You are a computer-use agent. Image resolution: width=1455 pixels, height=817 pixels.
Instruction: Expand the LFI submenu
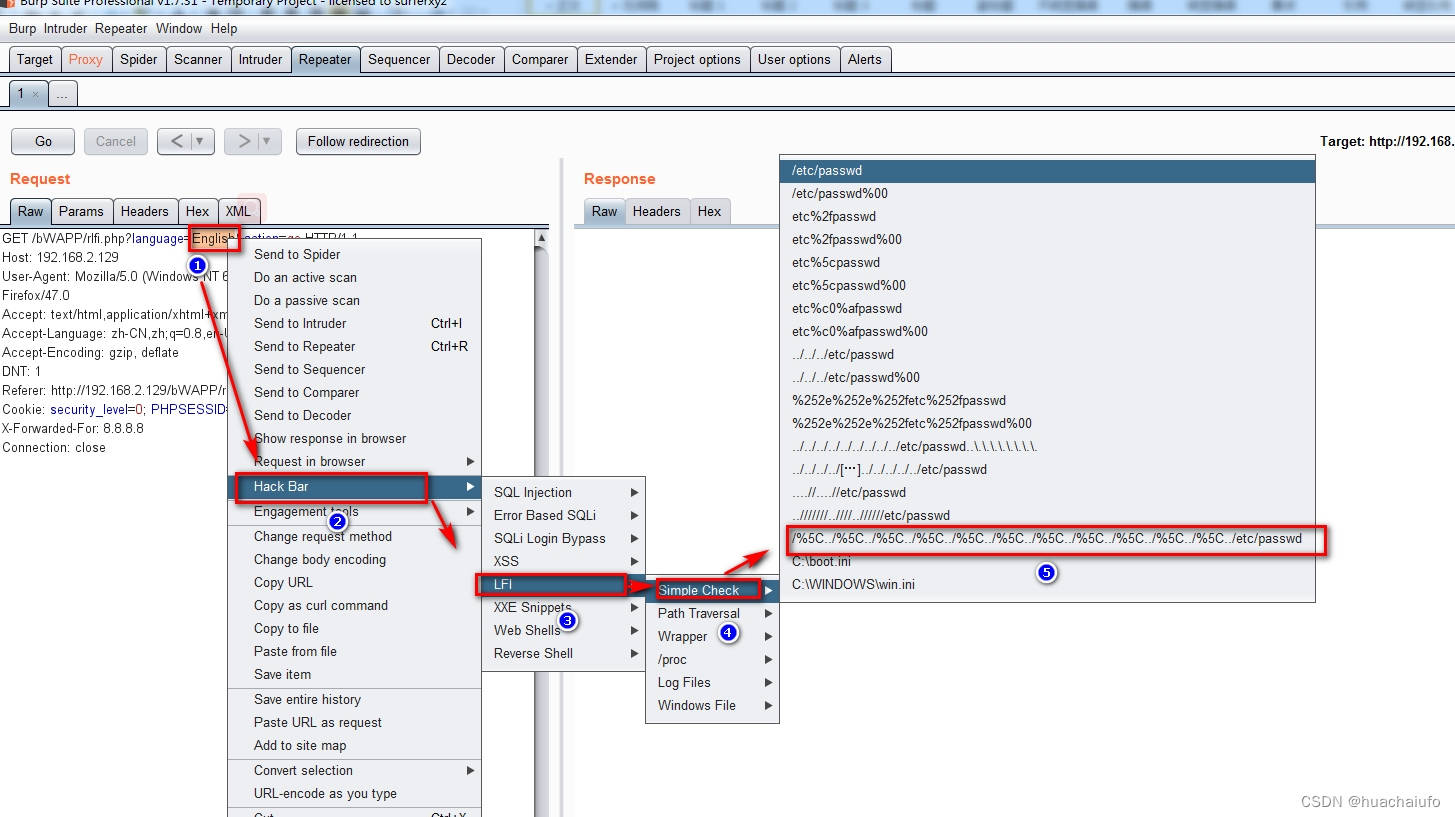(x=564, y=584)
